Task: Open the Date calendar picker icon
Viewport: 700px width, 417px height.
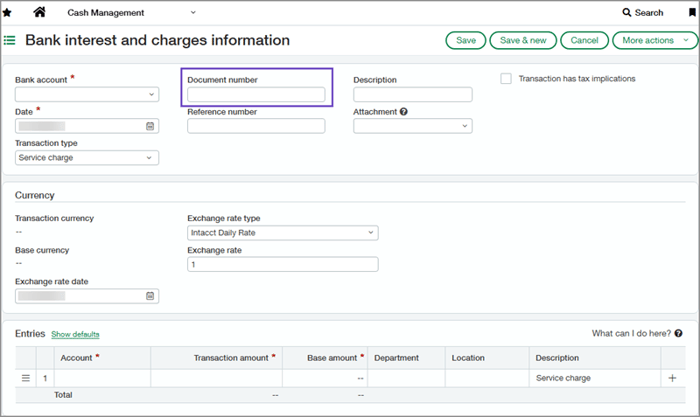Action: pos(150,126)
